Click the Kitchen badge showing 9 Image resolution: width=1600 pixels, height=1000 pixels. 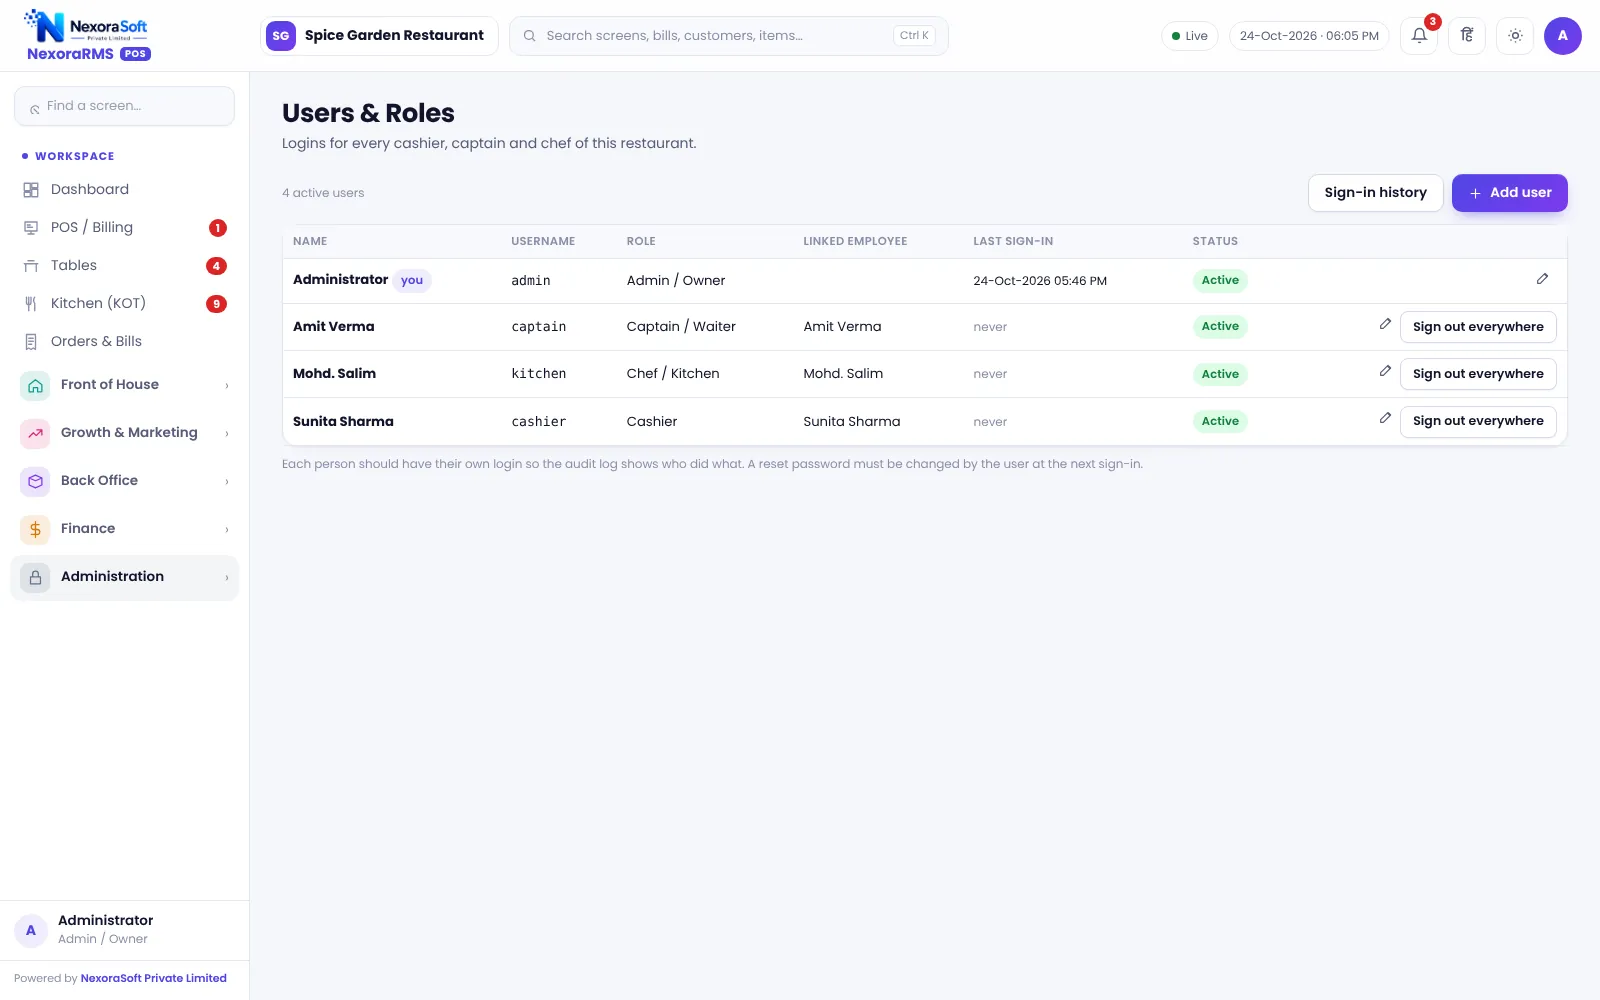point(216,304)
